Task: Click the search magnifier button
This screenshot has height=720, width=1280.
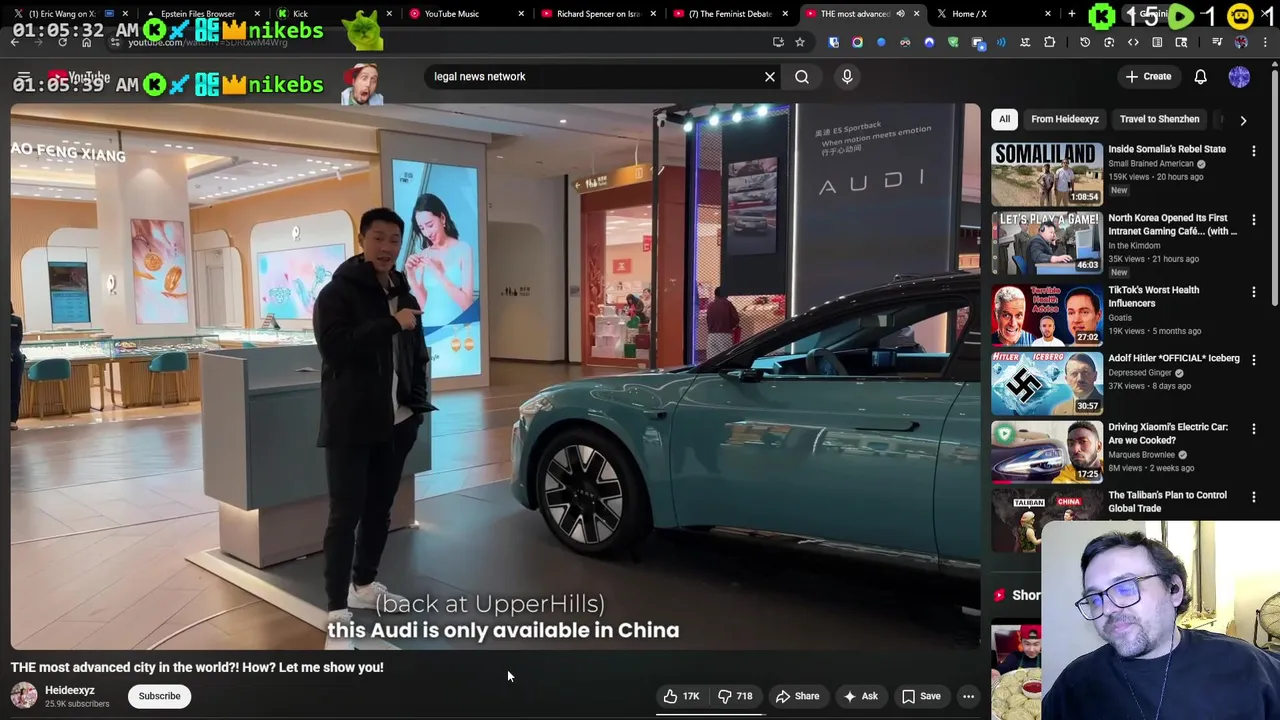Action: coord(802,76)
